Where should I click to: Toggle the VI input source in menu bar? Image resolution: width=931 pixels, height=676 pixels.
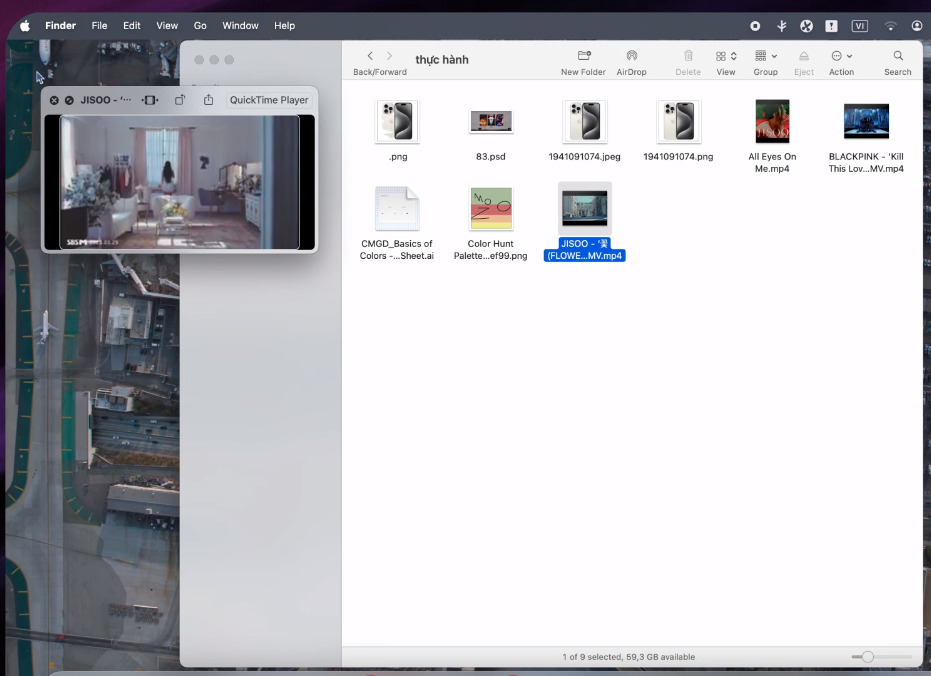point(859,26)
